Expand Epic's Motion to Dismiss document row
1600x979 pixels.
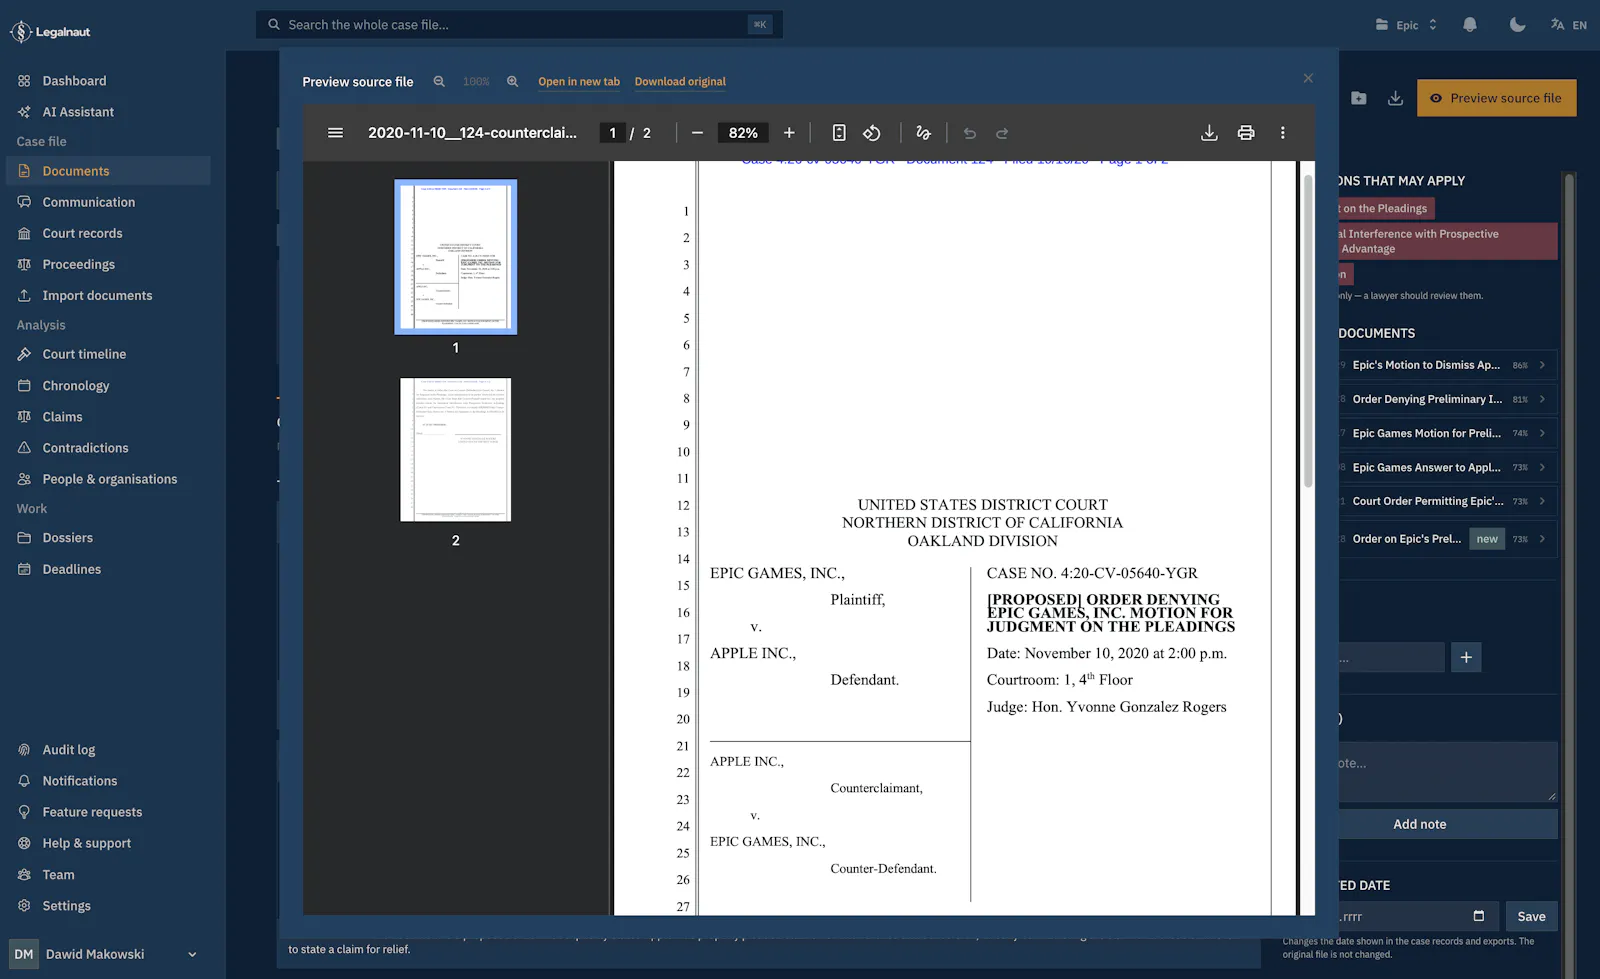click(x=1446, y=365)
